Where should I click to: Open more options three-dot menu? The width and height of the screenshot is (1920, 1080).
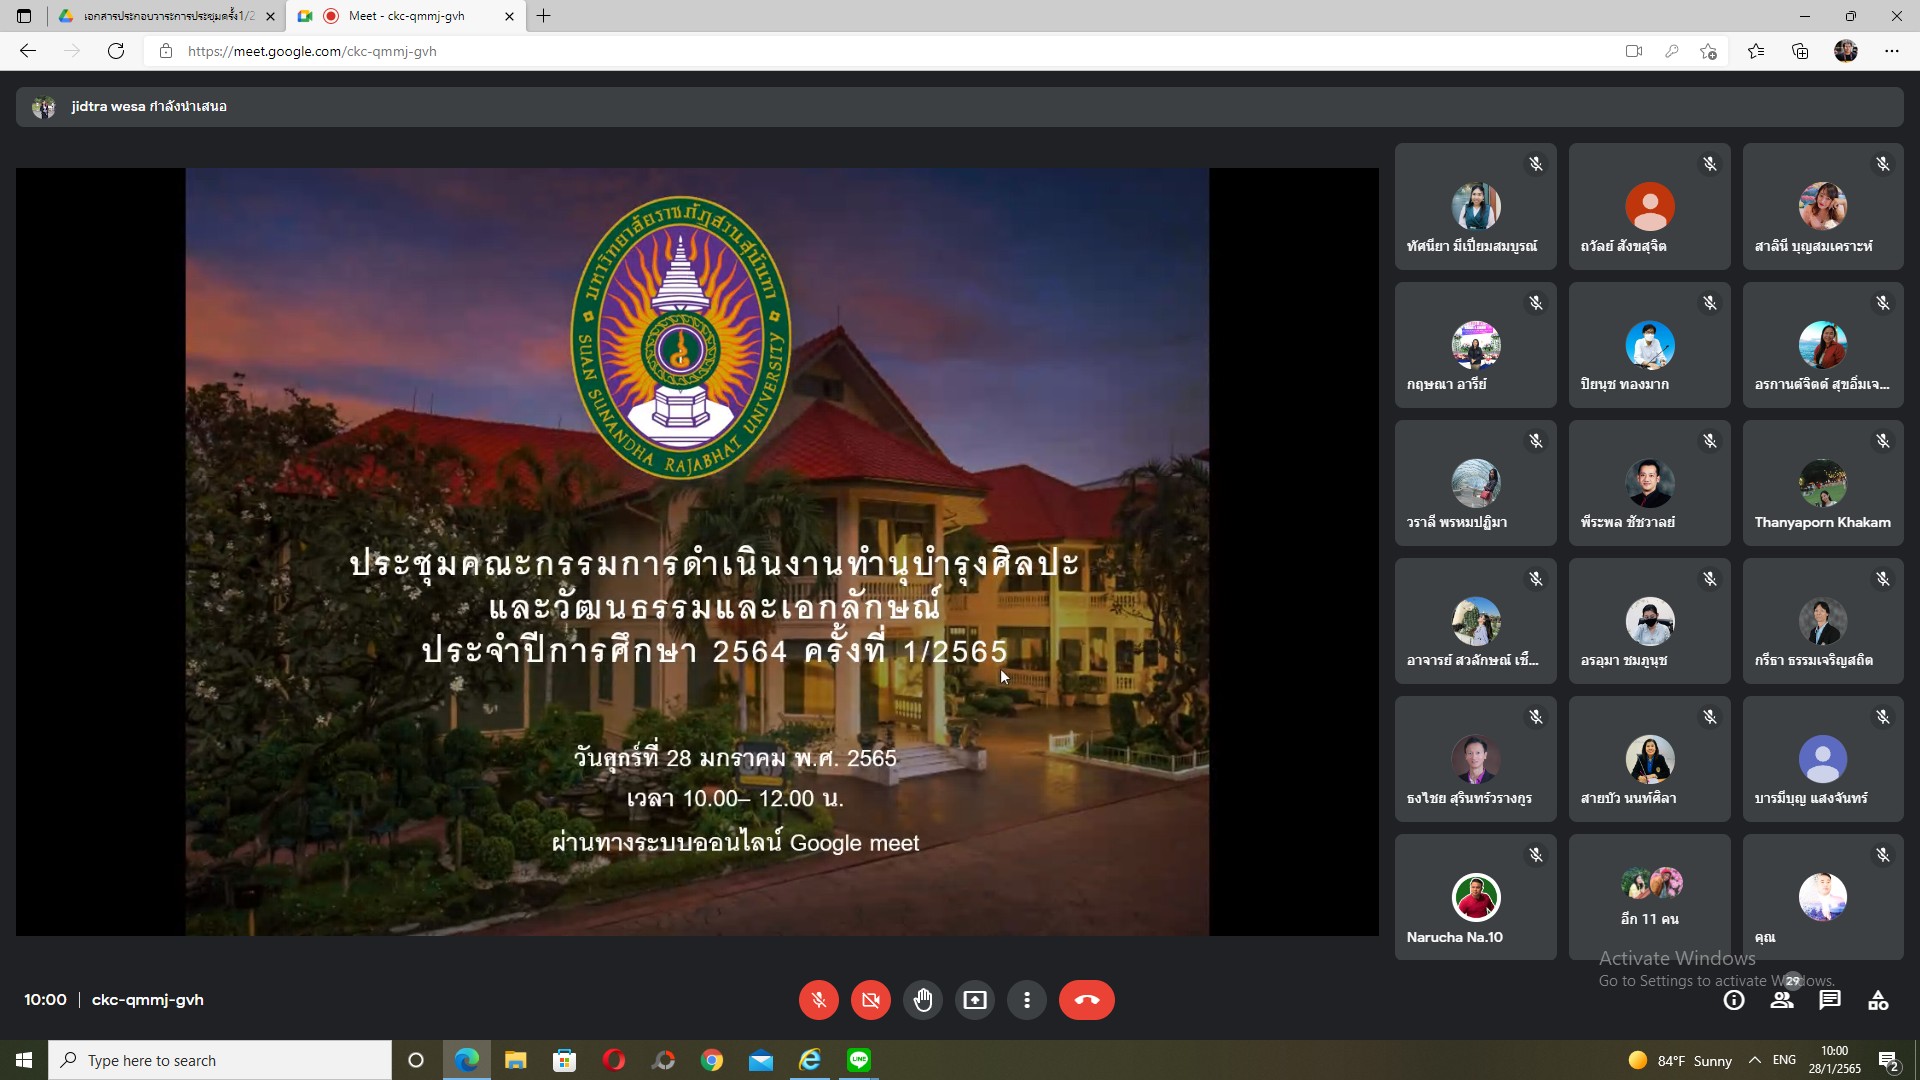pos(1026,1000)
